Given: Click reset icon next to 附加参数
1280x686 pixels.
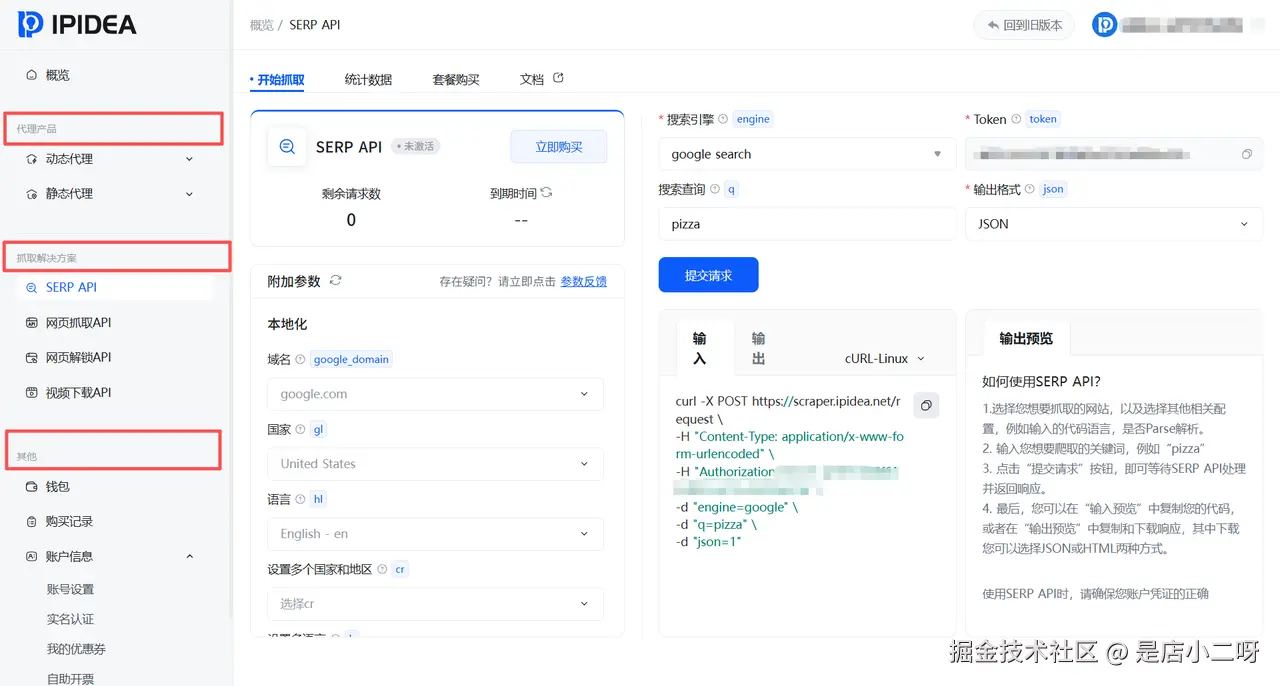Looking at the screenshot, I should 335,281.
